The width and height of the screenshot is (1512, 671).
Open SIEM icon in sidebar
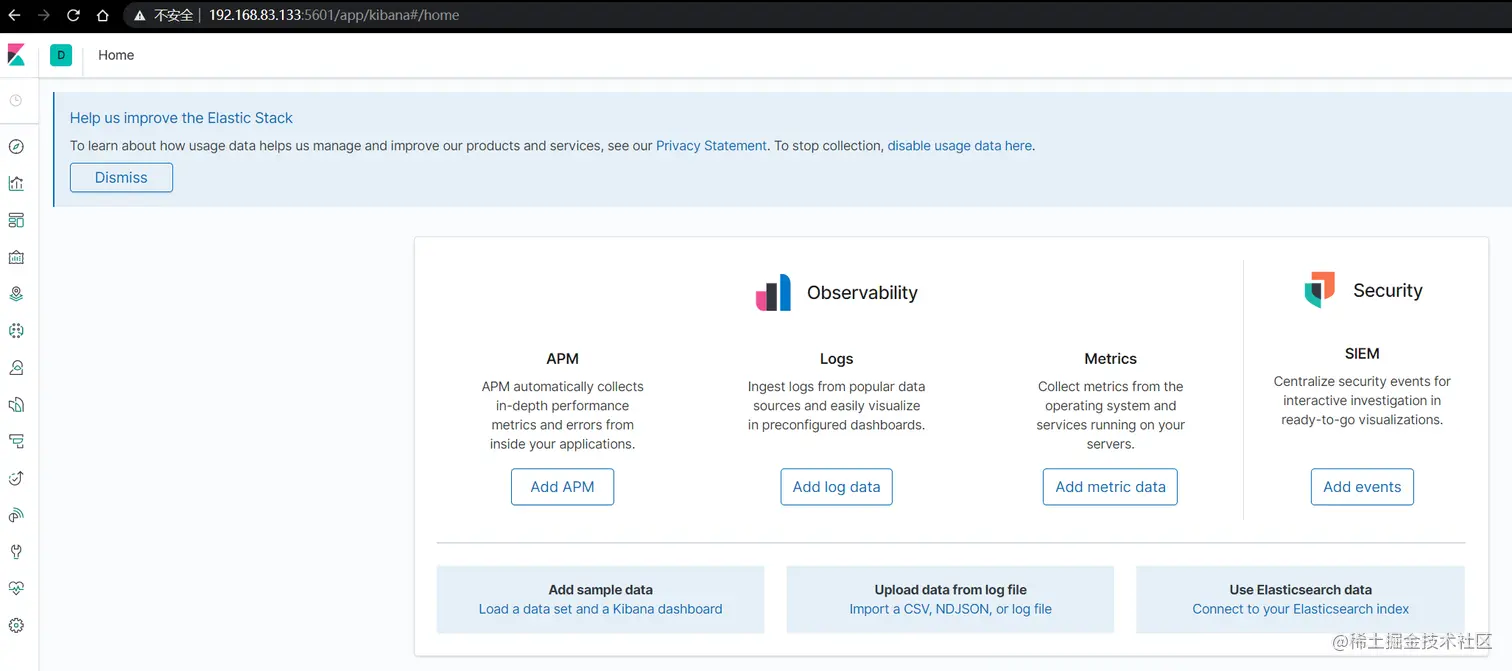pos(16,515)
